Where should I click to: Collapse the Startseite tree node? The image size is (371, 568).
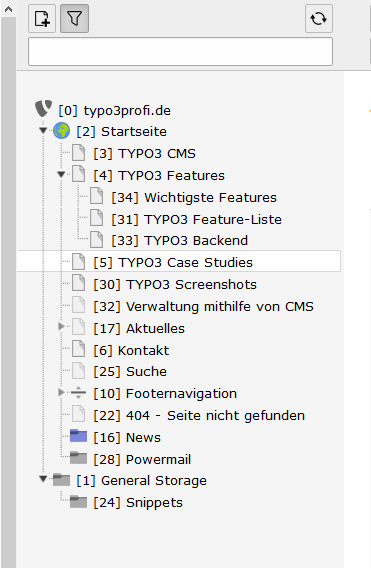(x=43, y=130)
